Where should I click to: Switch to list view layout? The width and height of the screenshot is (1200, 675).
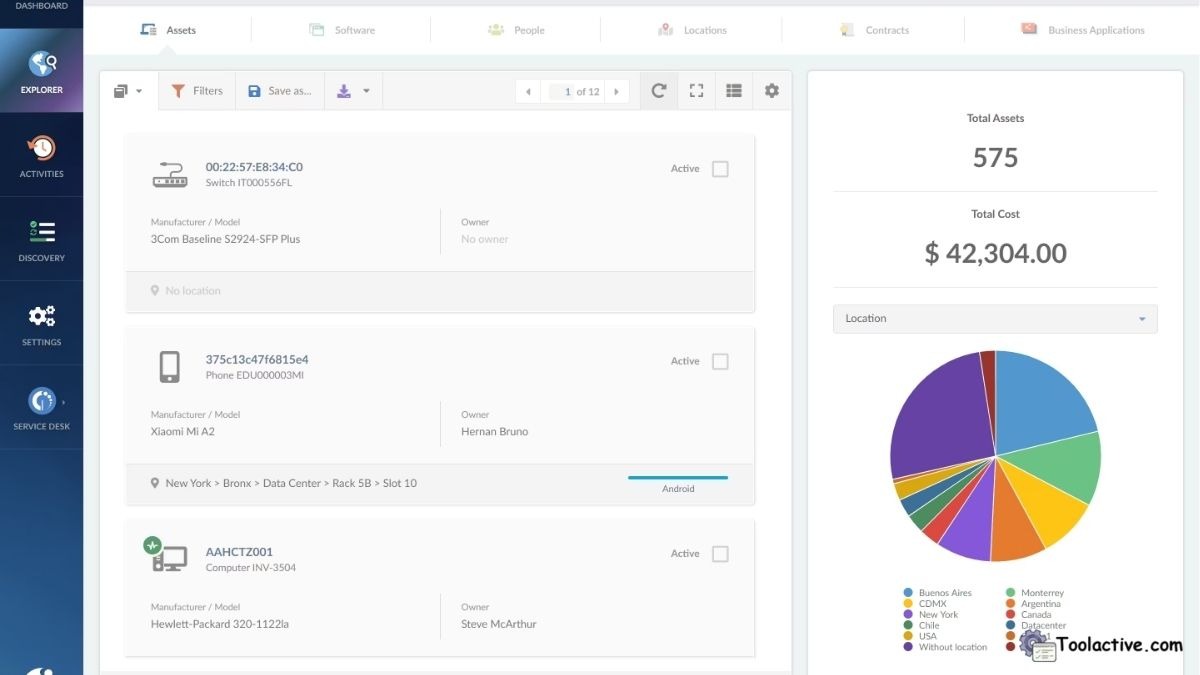733,90
